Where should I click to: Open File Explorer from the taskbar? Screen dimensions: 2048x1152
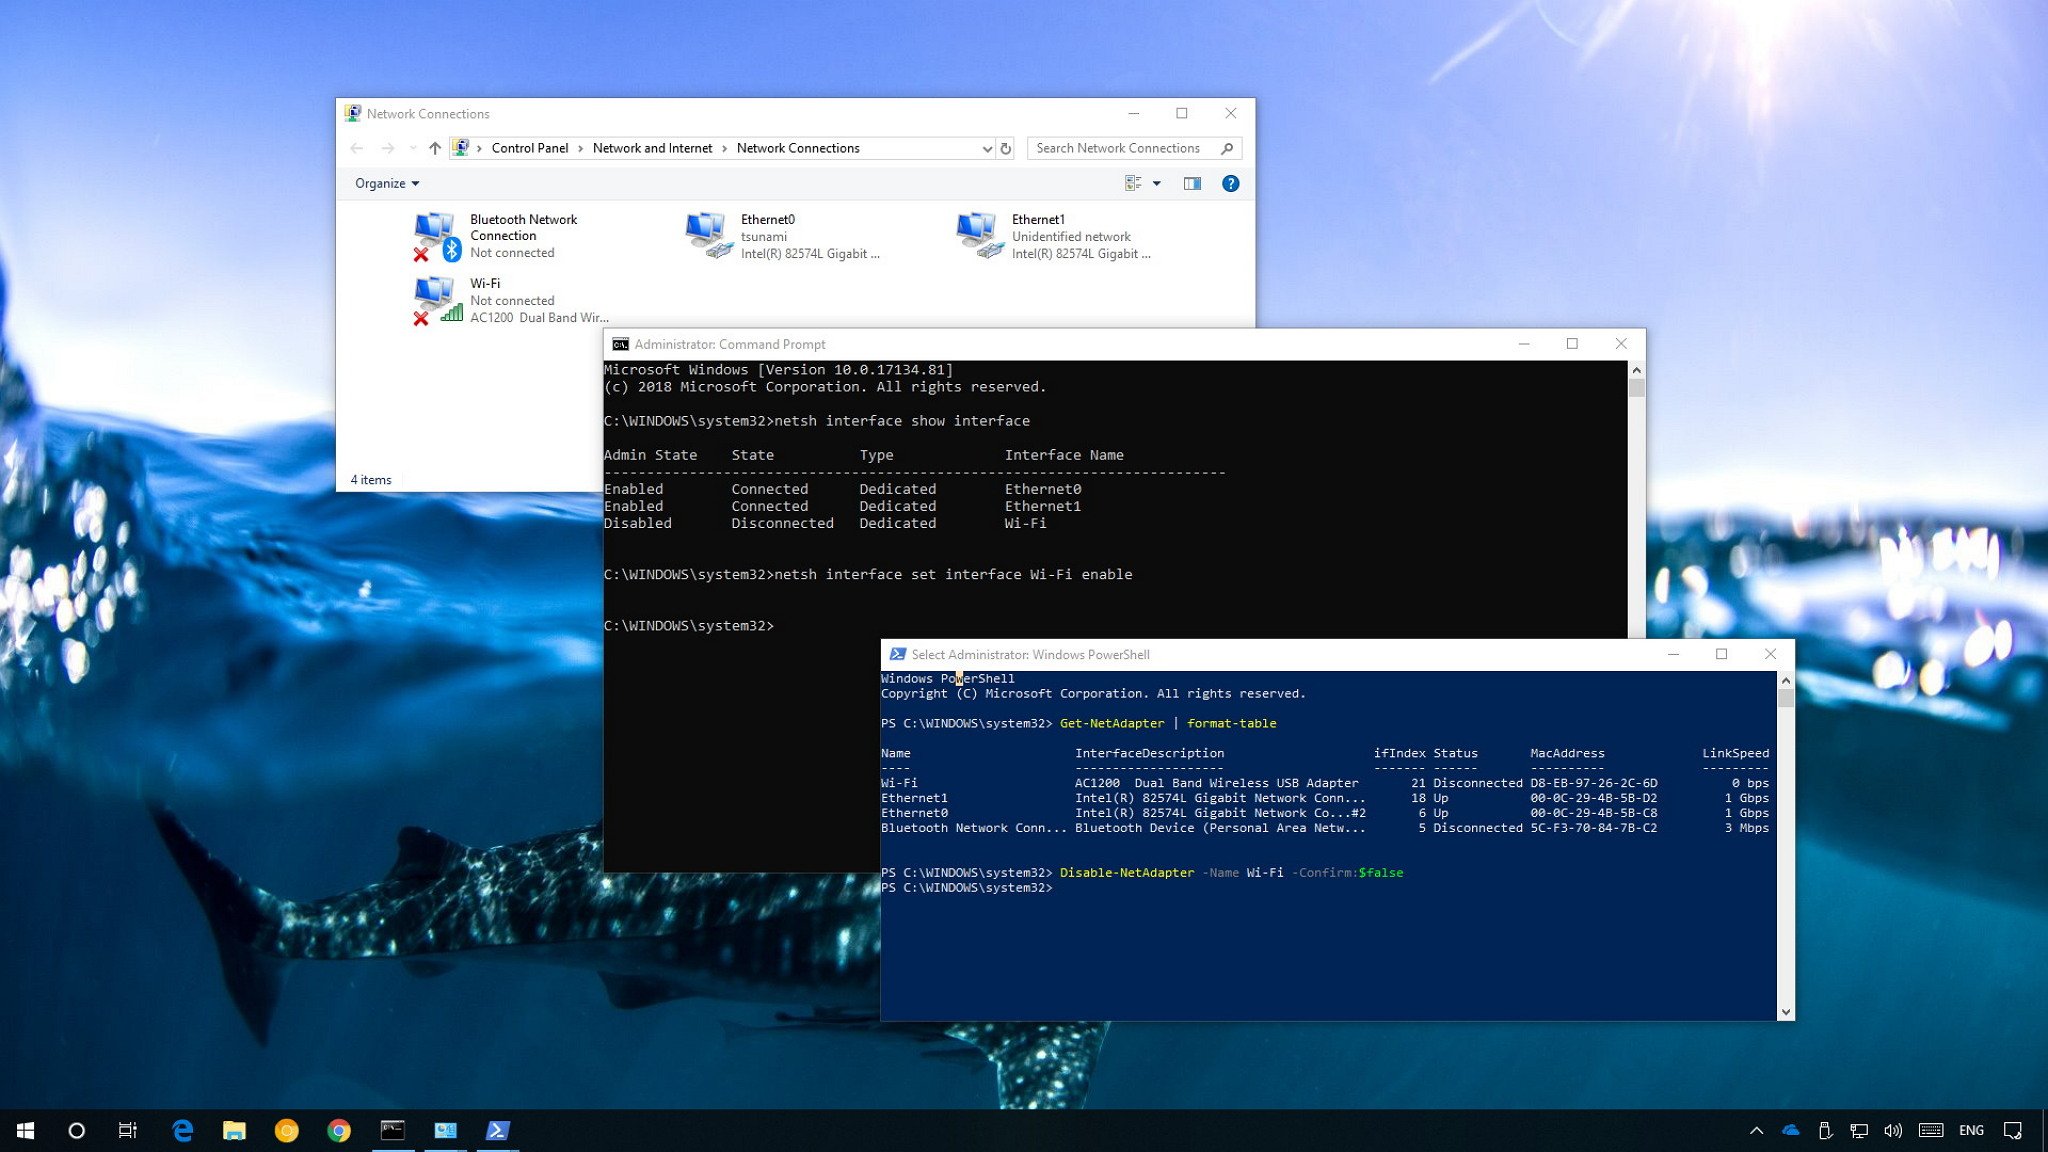234,1130
